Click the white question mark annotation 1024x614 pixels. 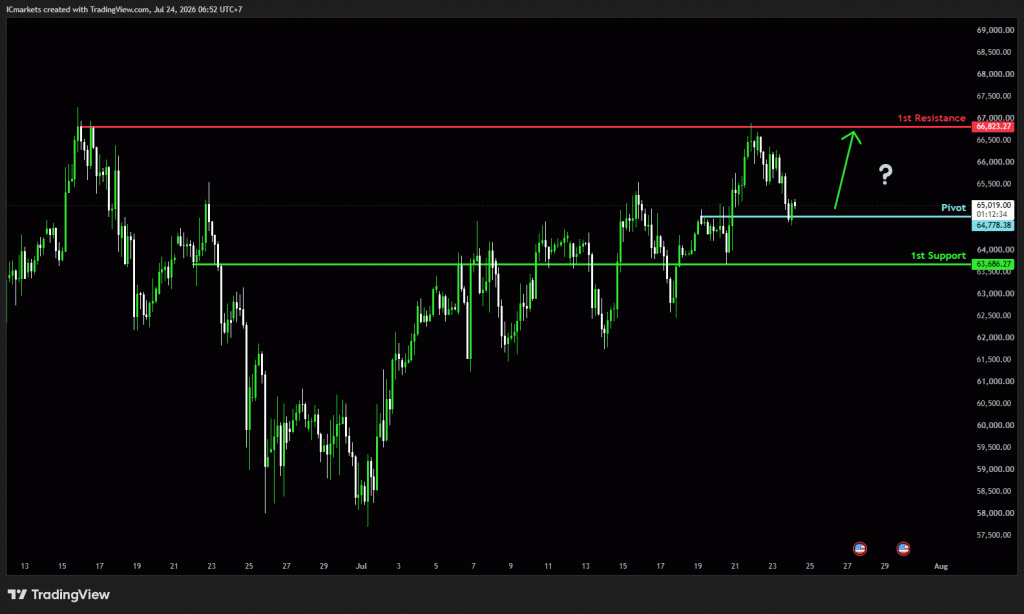point(886,174)
